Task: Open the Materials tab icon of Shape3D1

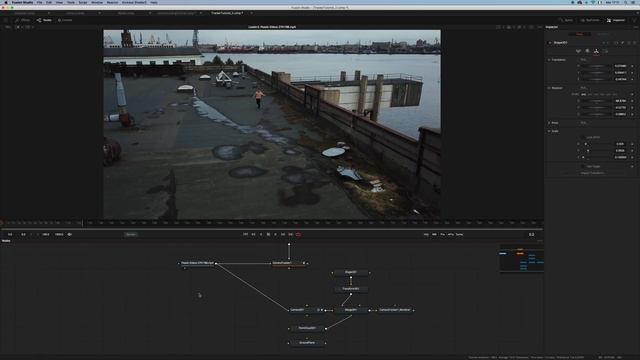Action: coord(587,51)
